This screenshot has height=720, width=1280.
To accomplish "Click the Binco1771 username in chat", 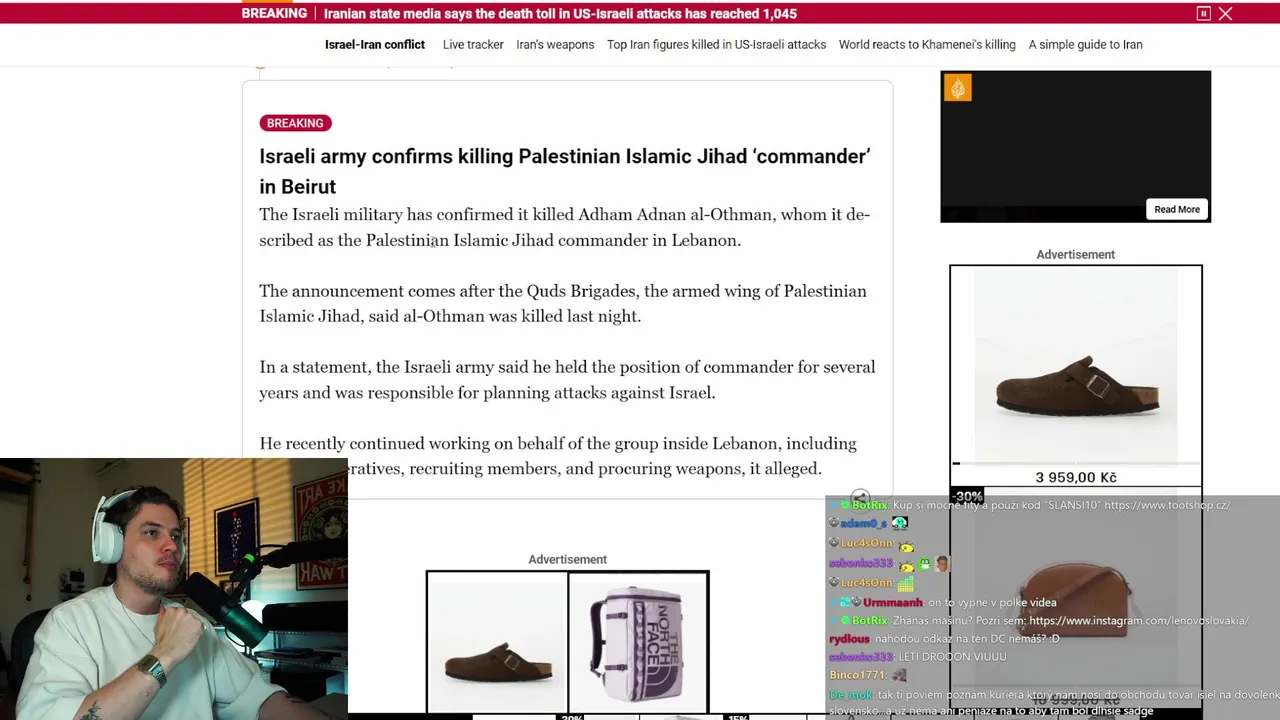I will pos(857,676).
